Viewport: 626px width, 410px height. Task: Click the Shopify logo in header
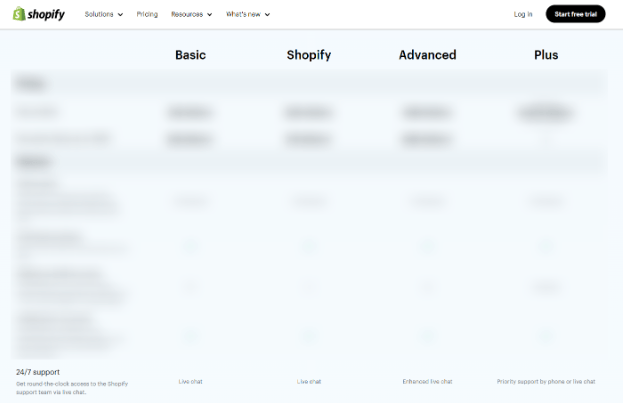pyautogui.click(x=39, y=14)
